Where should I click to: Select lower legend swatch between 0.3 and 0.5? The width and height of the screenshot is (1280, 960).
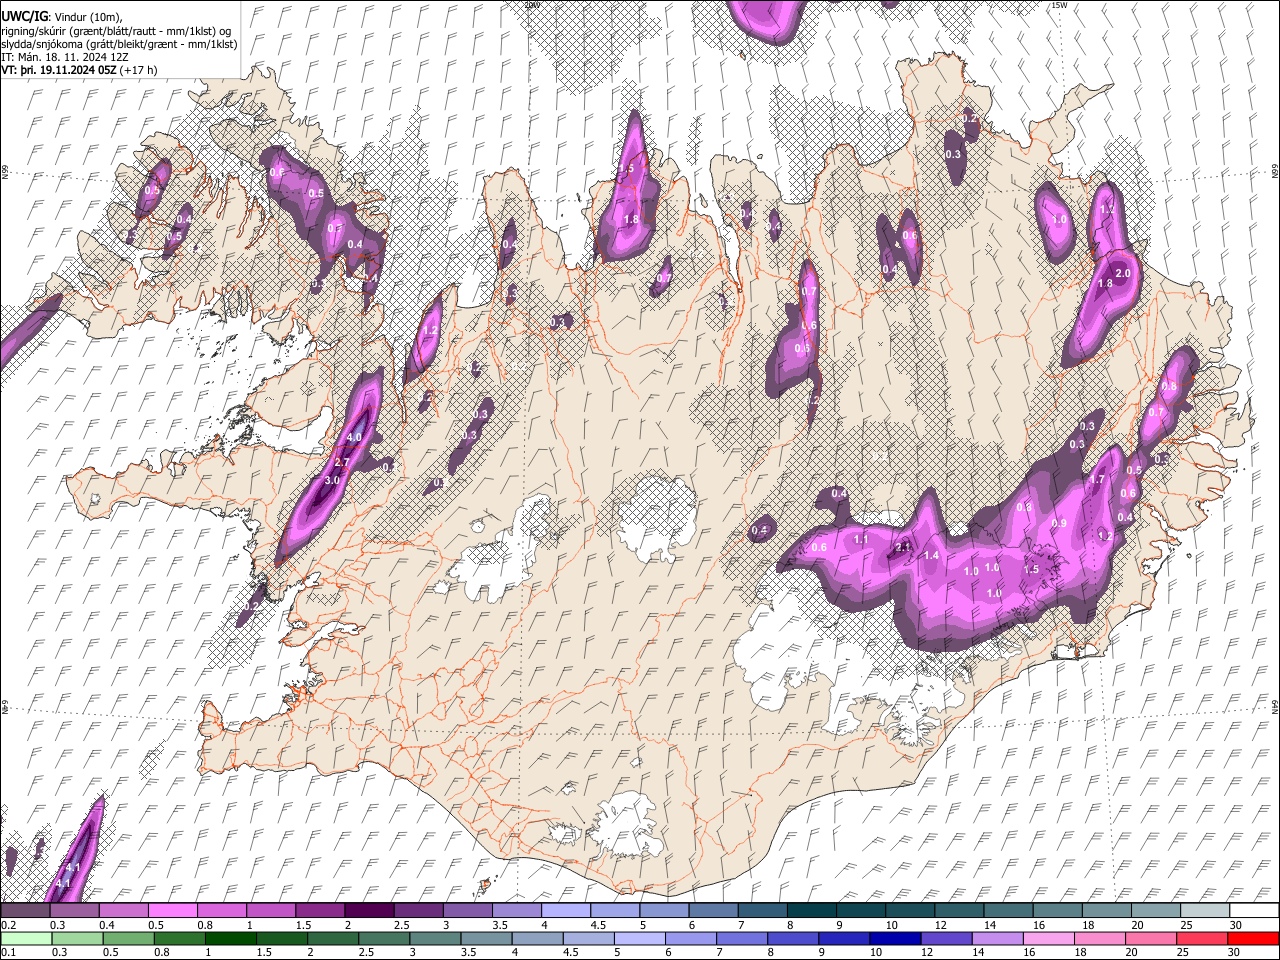pos(76,938)
